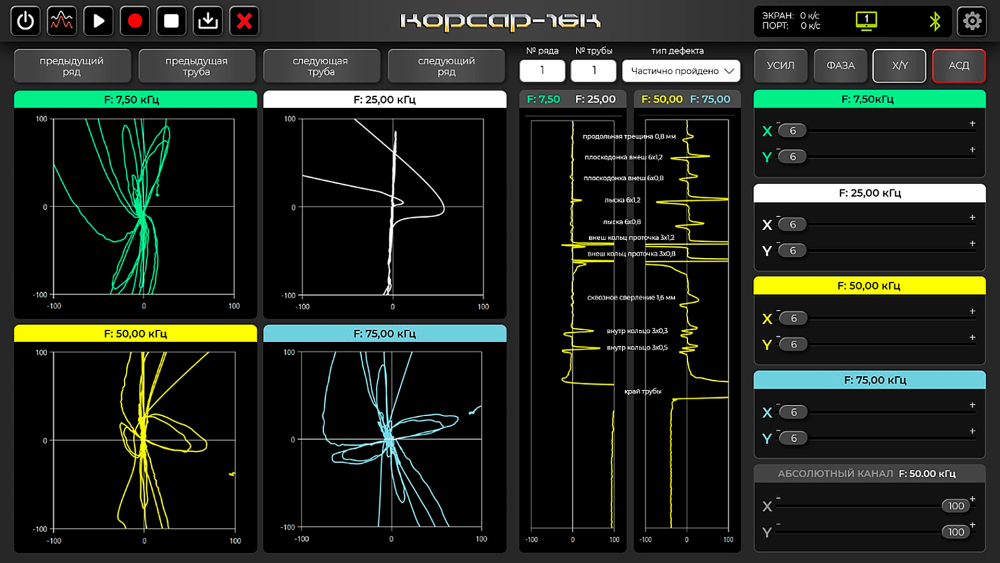Click the power button icon
The image size is (1000, 563).
pyautogui.click(x=26, y=20)
